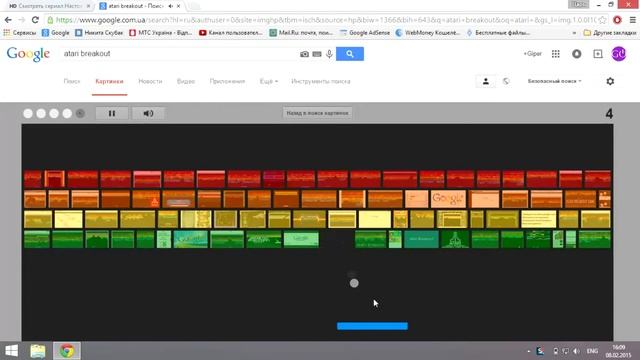Viewport: 640px width, 360px height.
Task: Mute the atari breakout tab audio
Action: tap(171, 6)
